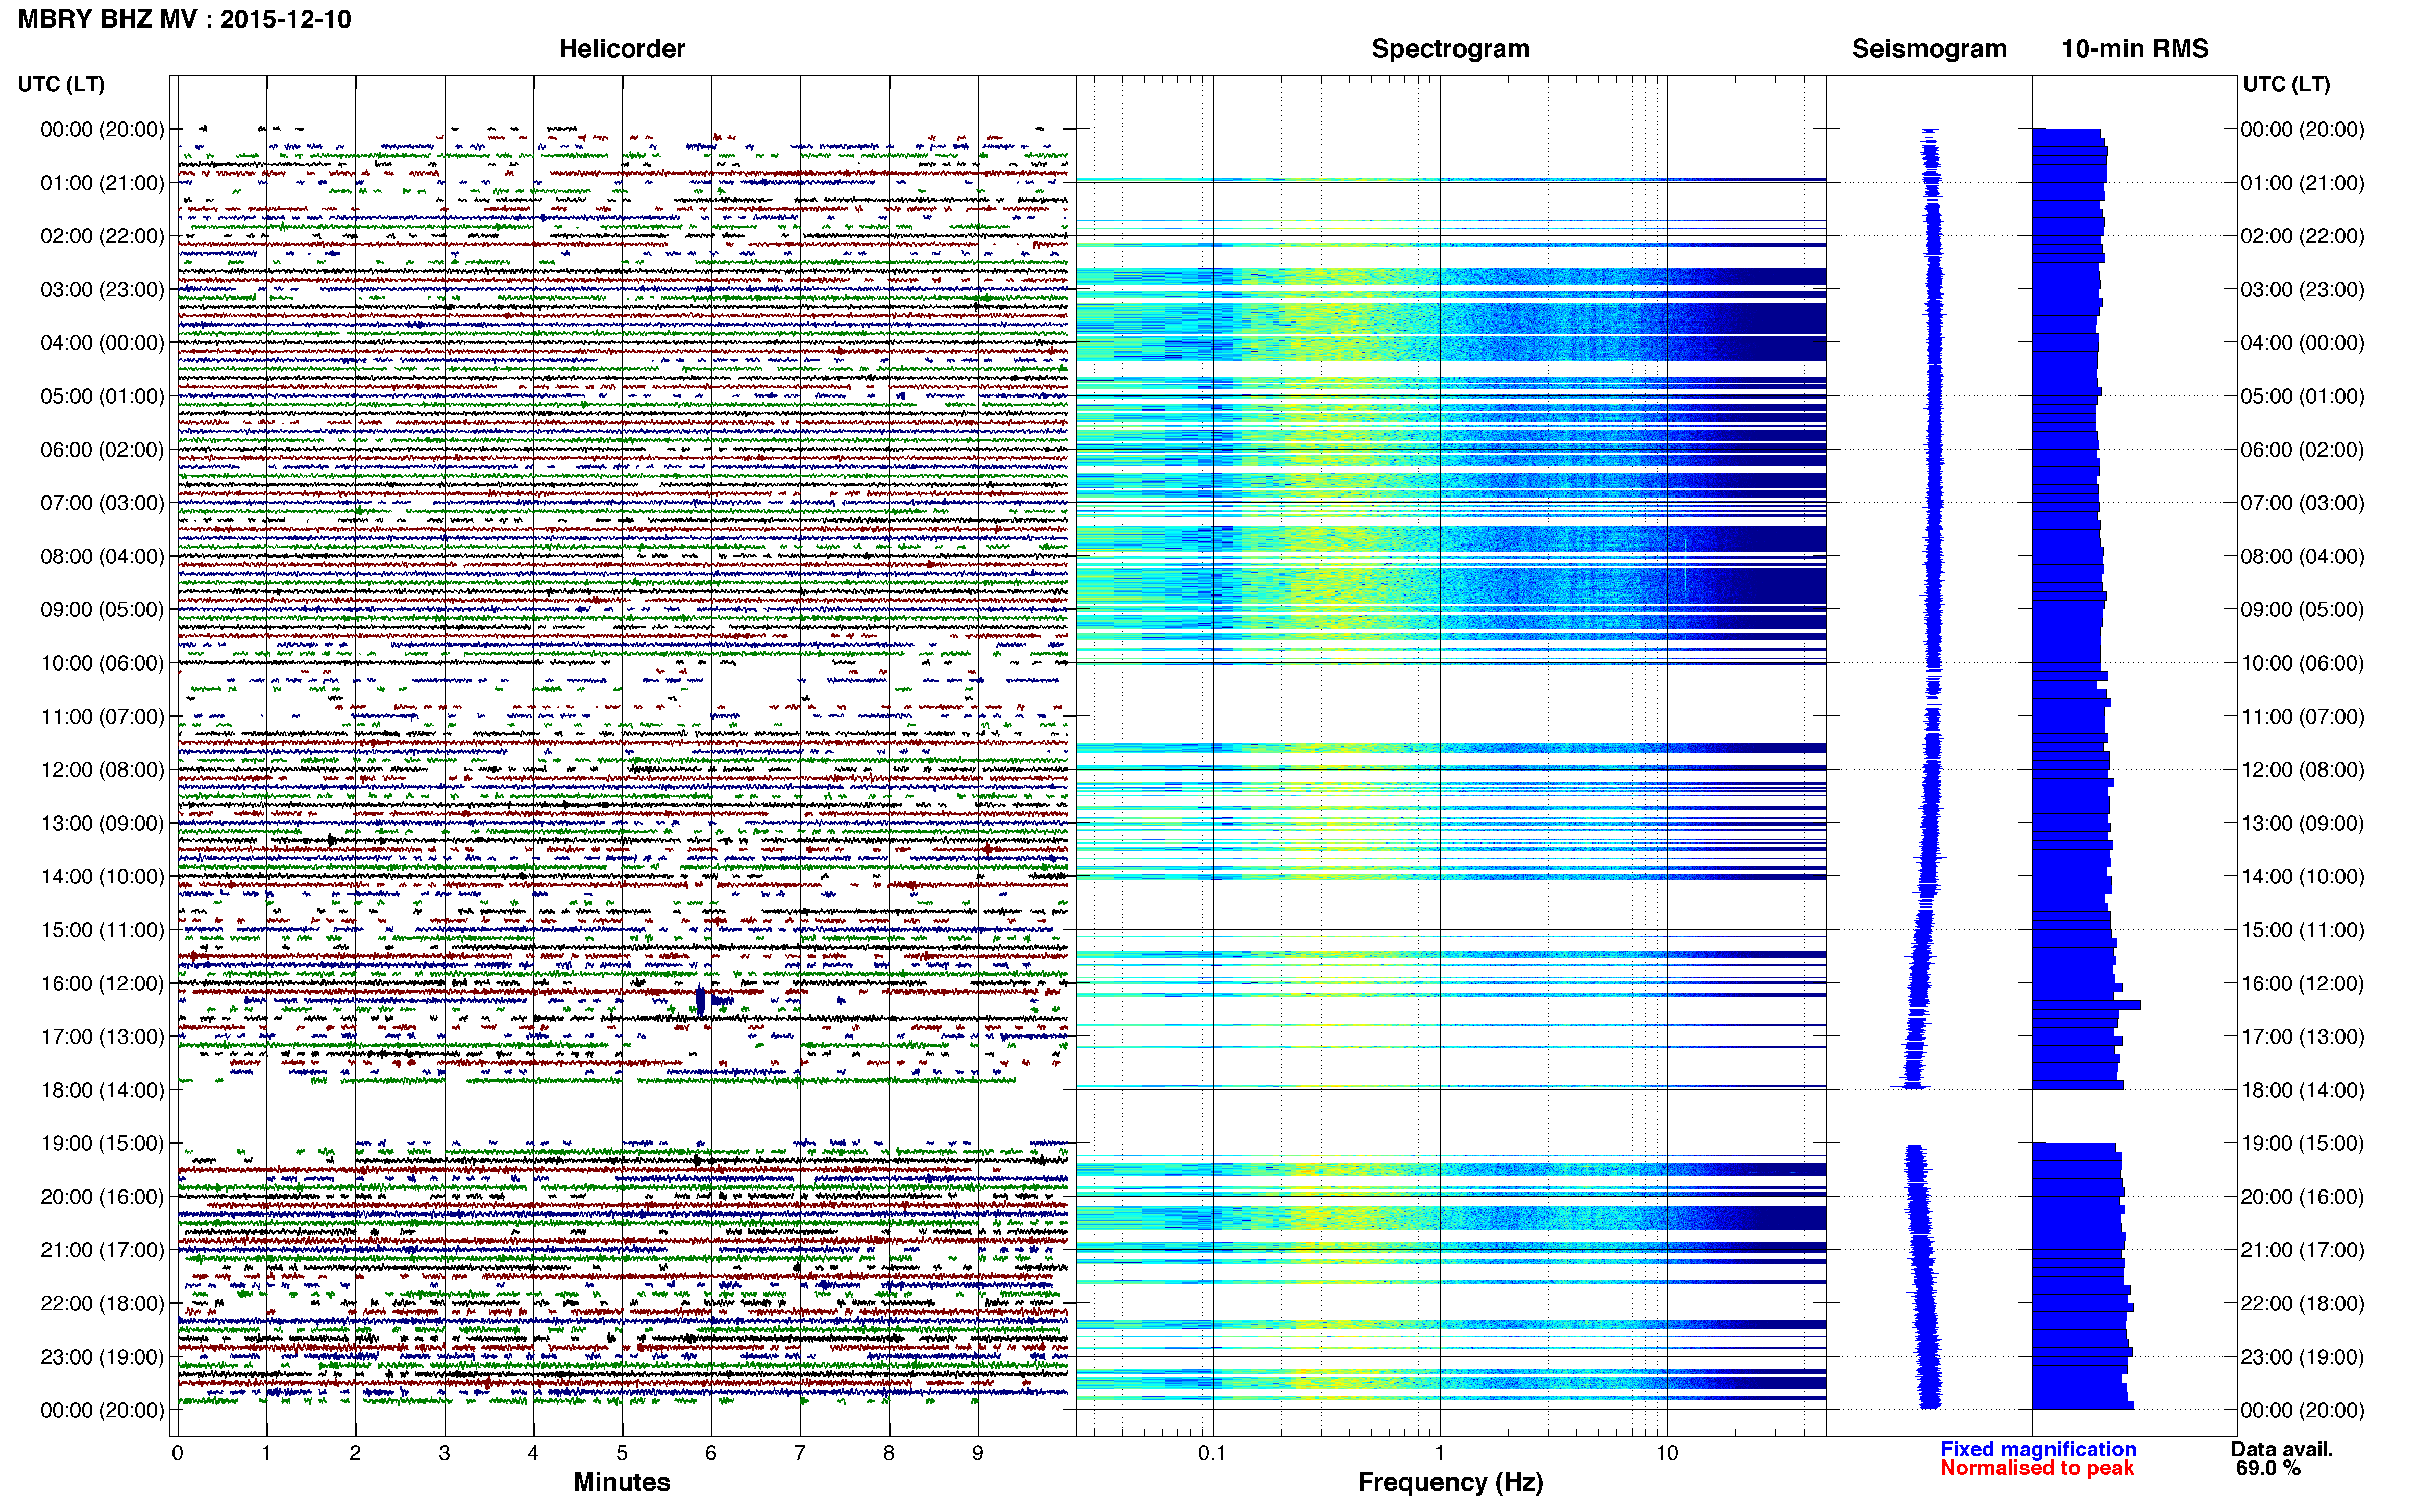The image size is (2419, 1512).
Task: Select the 'Fixed magnification' legend text
Action: [x=2038, y=1449]
